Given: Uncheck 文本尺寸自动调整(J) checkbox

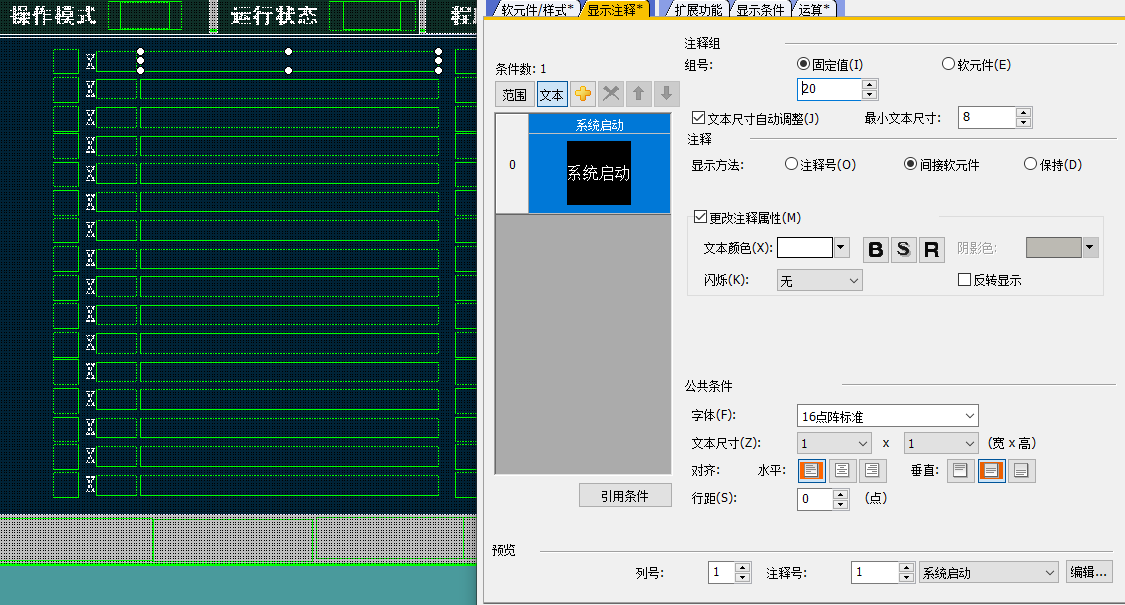Looking at the screenshot, I should (x=698, y=118).
